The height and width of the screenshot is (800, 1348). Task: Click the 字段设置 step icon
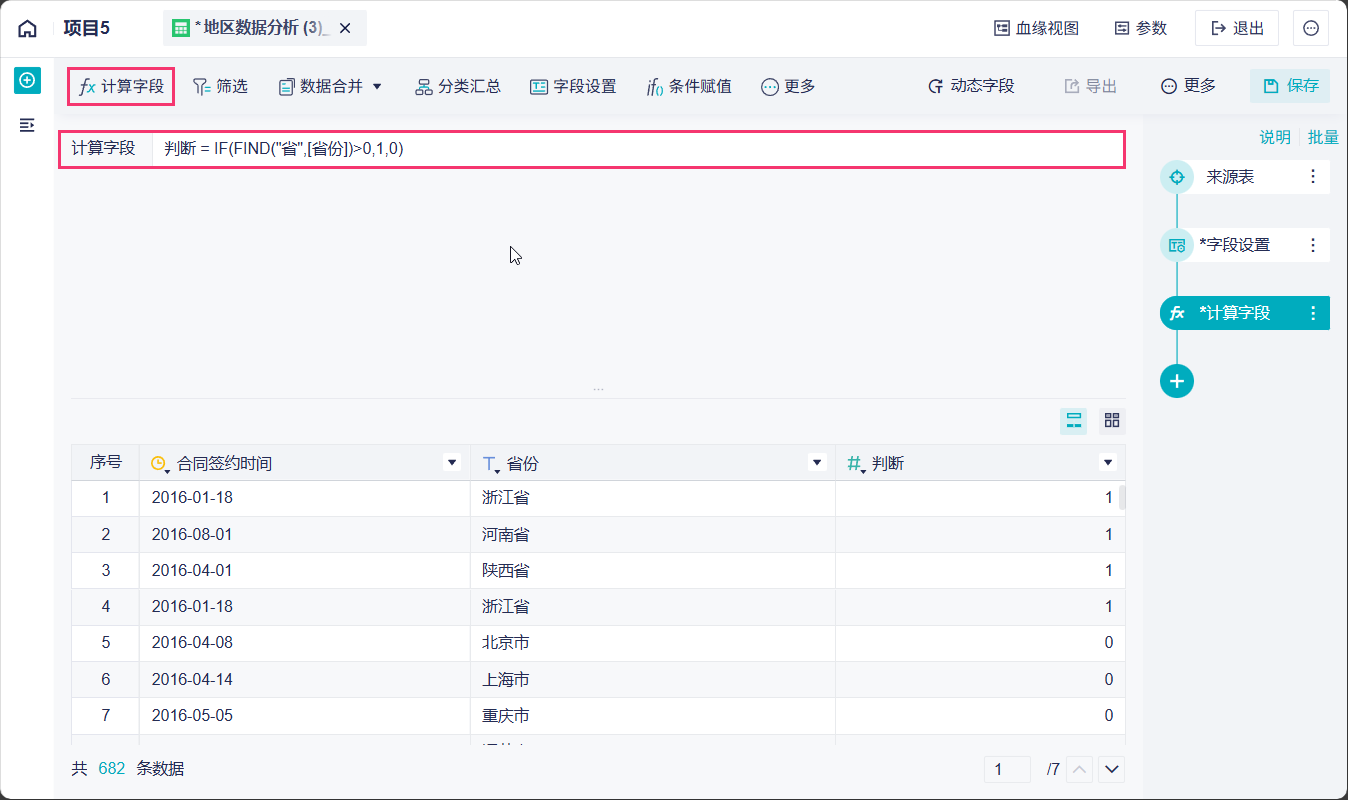[x=1177, y=245]
